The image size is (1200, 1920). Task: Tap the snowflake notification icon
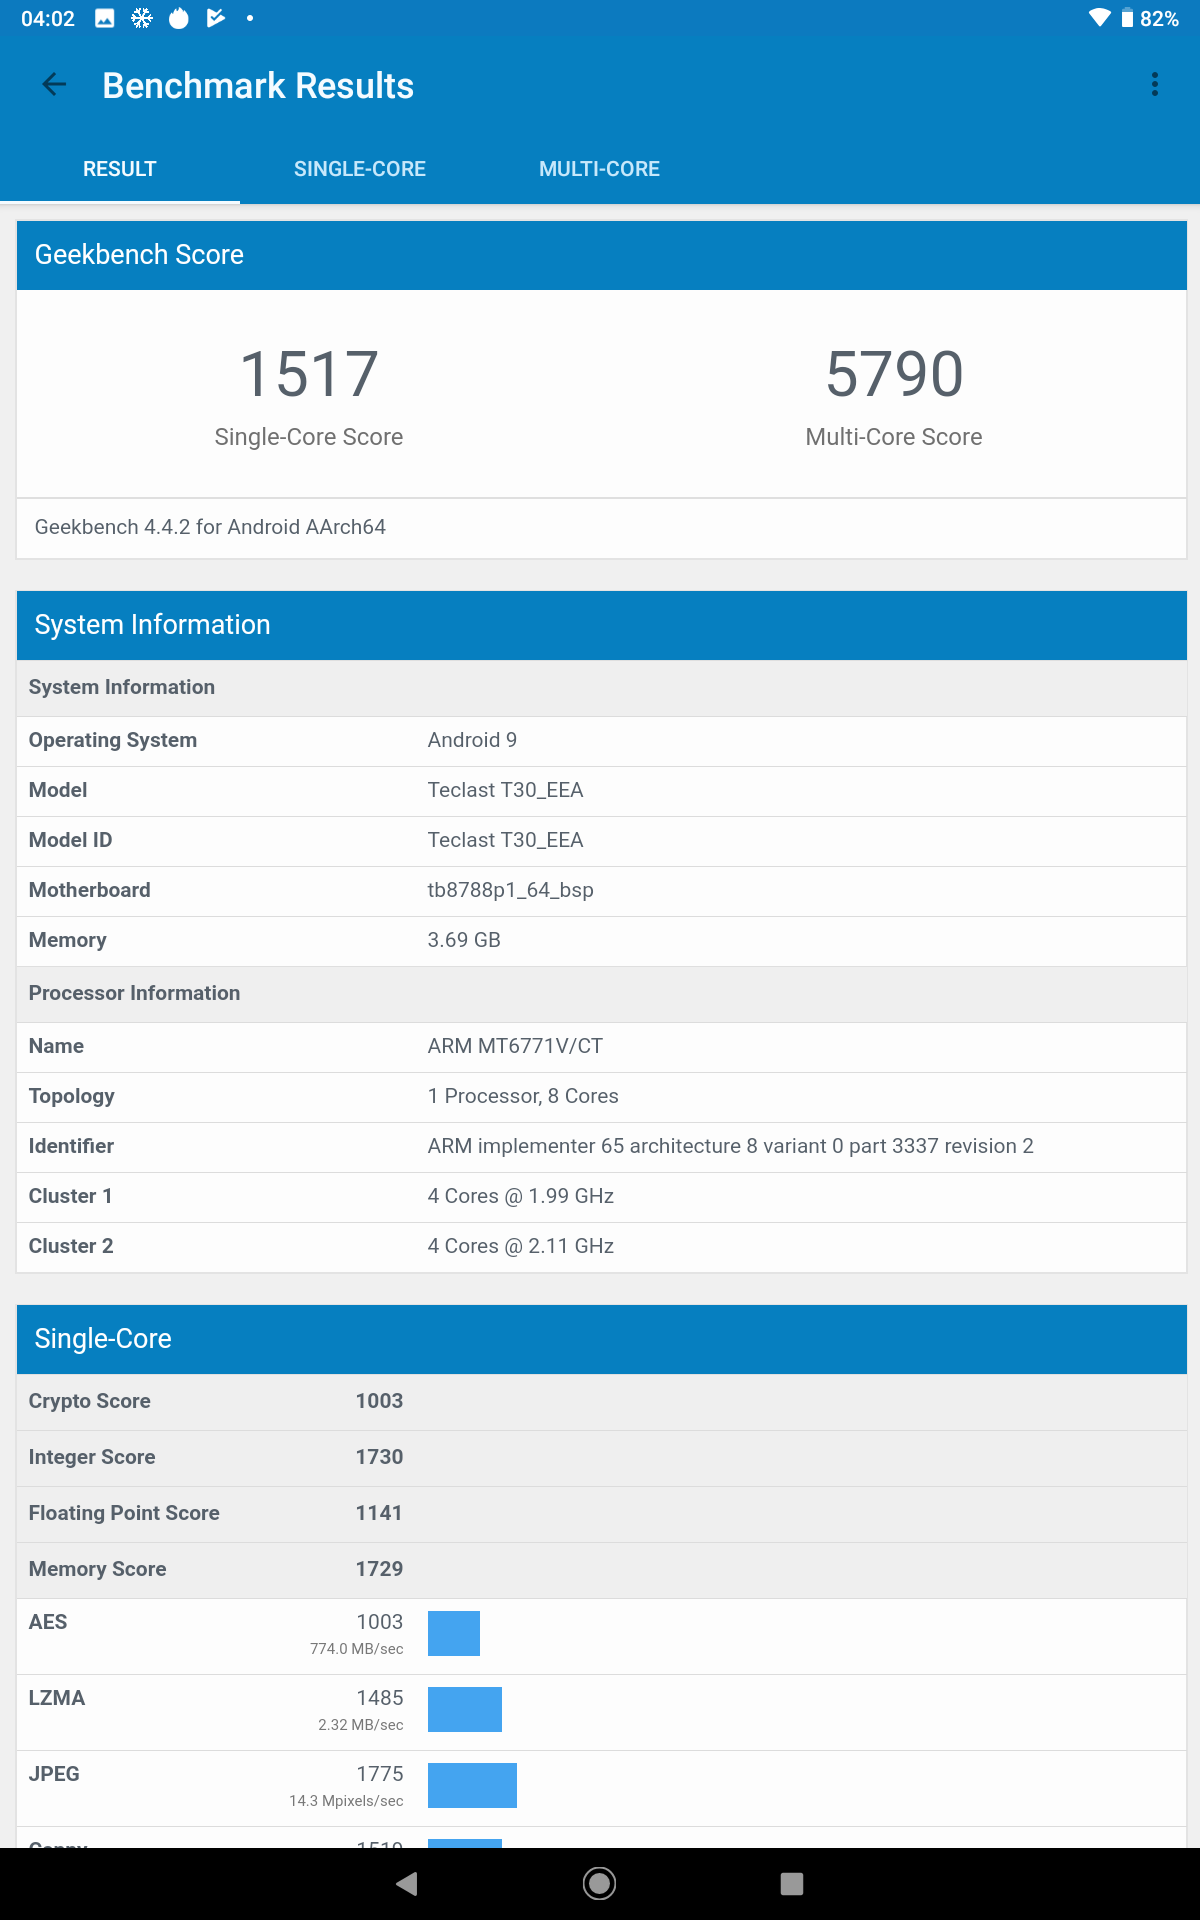point(142,18)
